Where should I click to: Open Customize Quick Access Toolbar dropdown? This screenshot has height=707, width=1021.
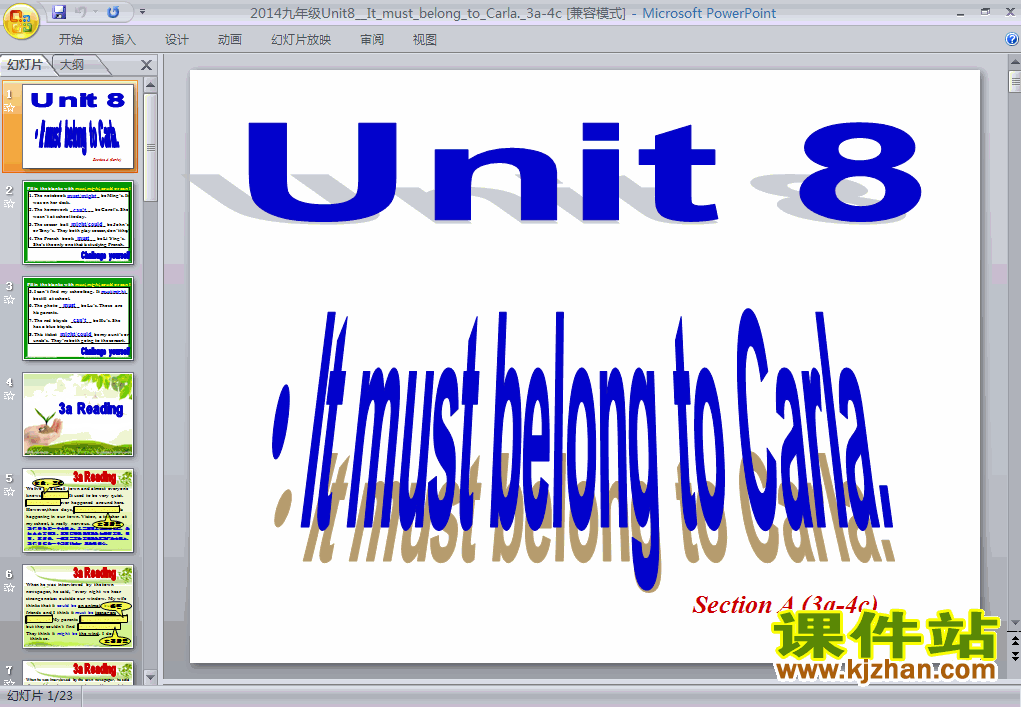(x=143, y=12)
